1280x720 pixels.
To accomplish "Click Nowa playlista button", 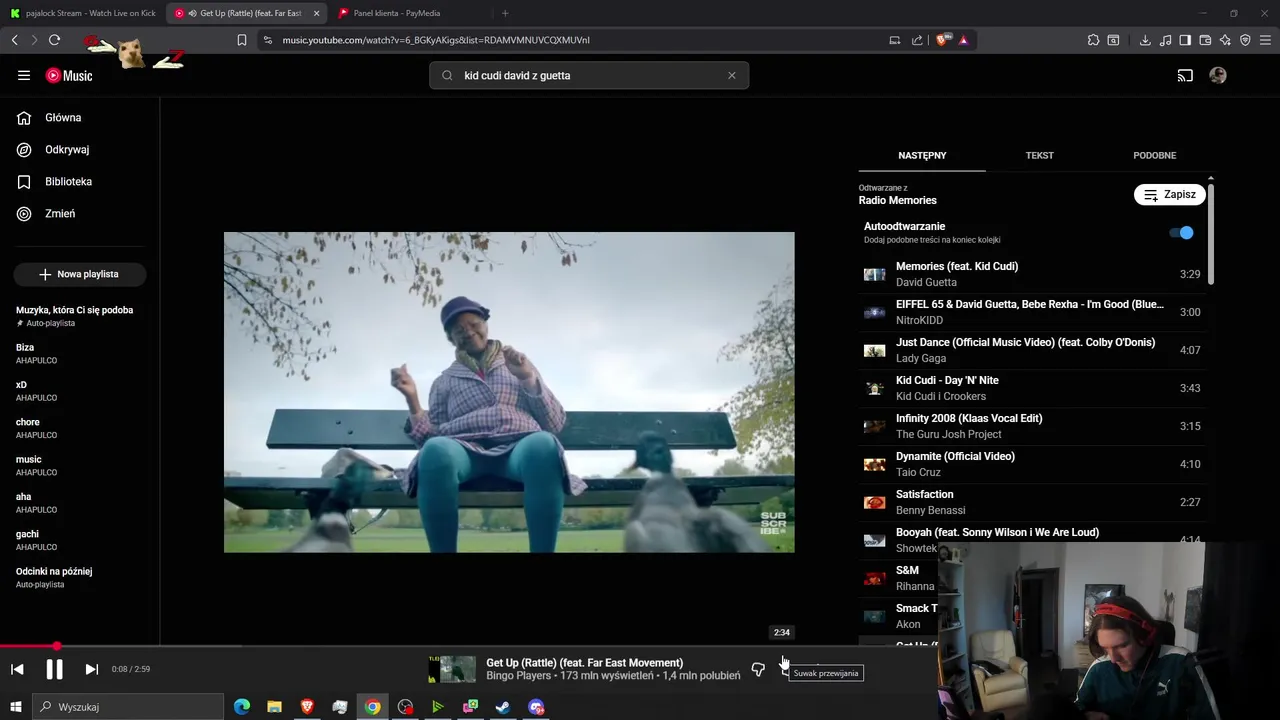I will click(x=80, y=274).
